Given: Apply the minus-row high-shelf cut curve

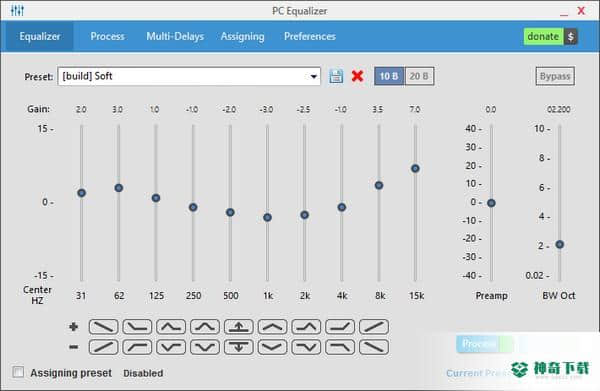Looking at the screenshot, I should (x=340, y=347).
